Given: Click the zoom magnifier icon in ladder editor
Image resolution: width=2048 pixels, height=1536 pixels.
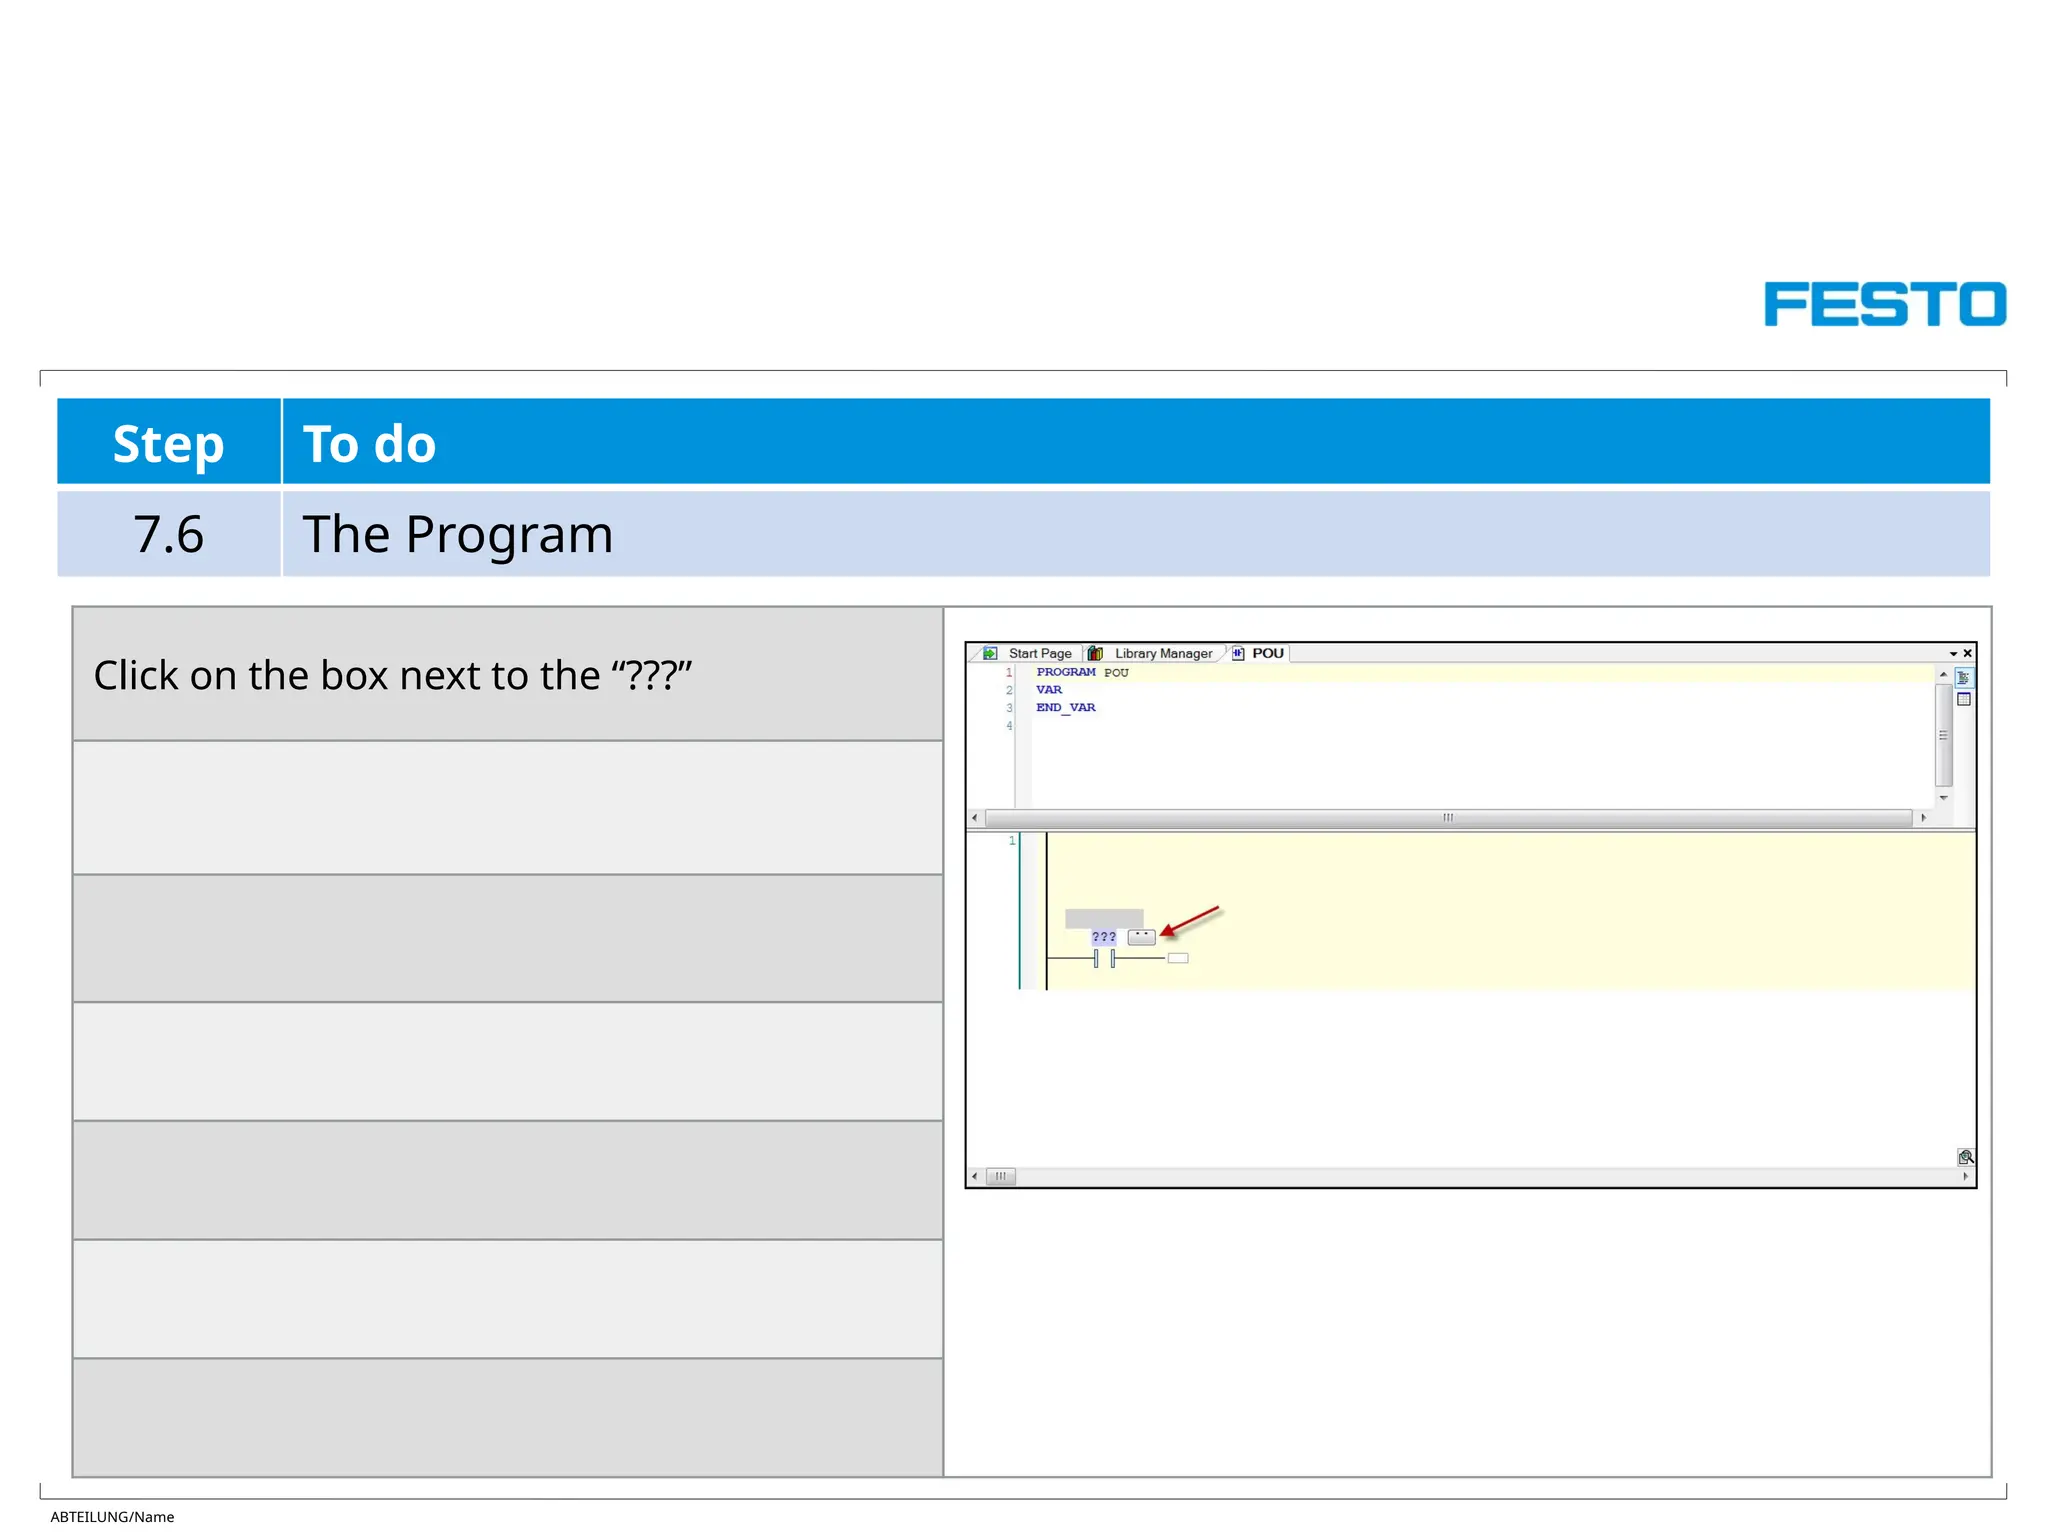Looking at the screenshot, I should [1965, 1157].
